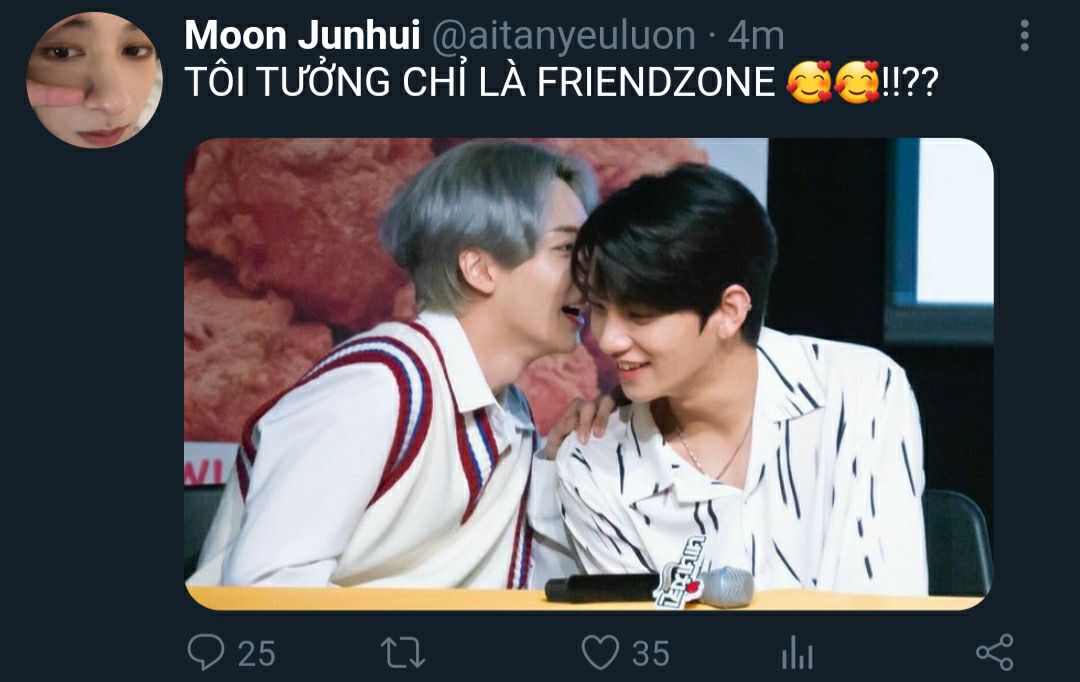The image size is (1080, 682).
Task: Open the @aitanyeuluon handle link
Action: [x=563, y=36]
